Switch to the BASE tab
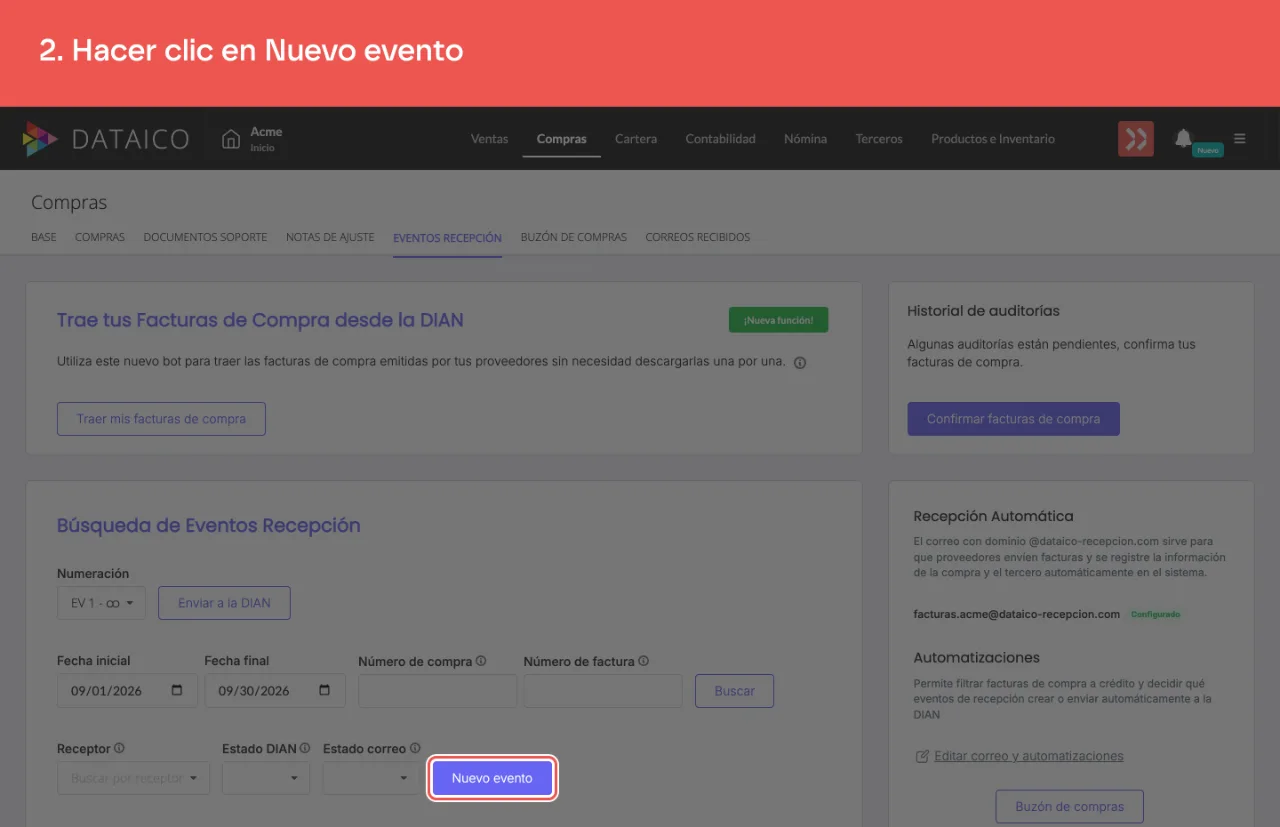 [44, 237]
